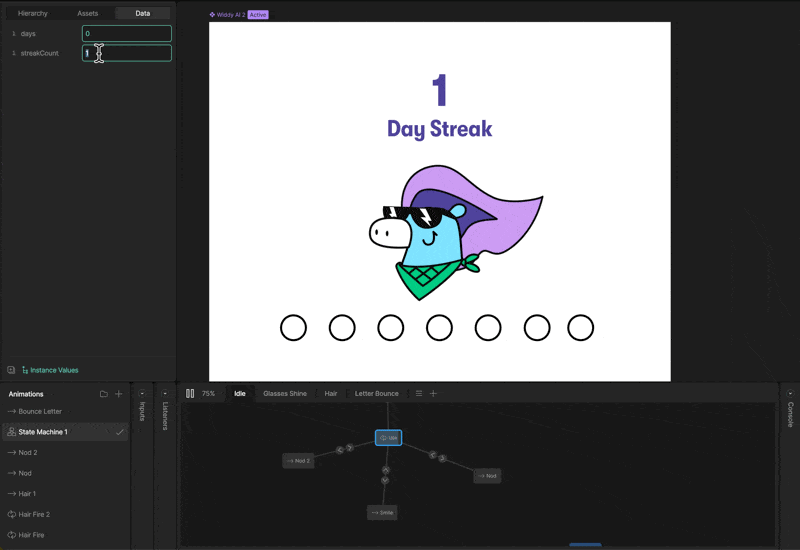
Task: Add new animation with Animations plus icon
Action: coord(118,394)
